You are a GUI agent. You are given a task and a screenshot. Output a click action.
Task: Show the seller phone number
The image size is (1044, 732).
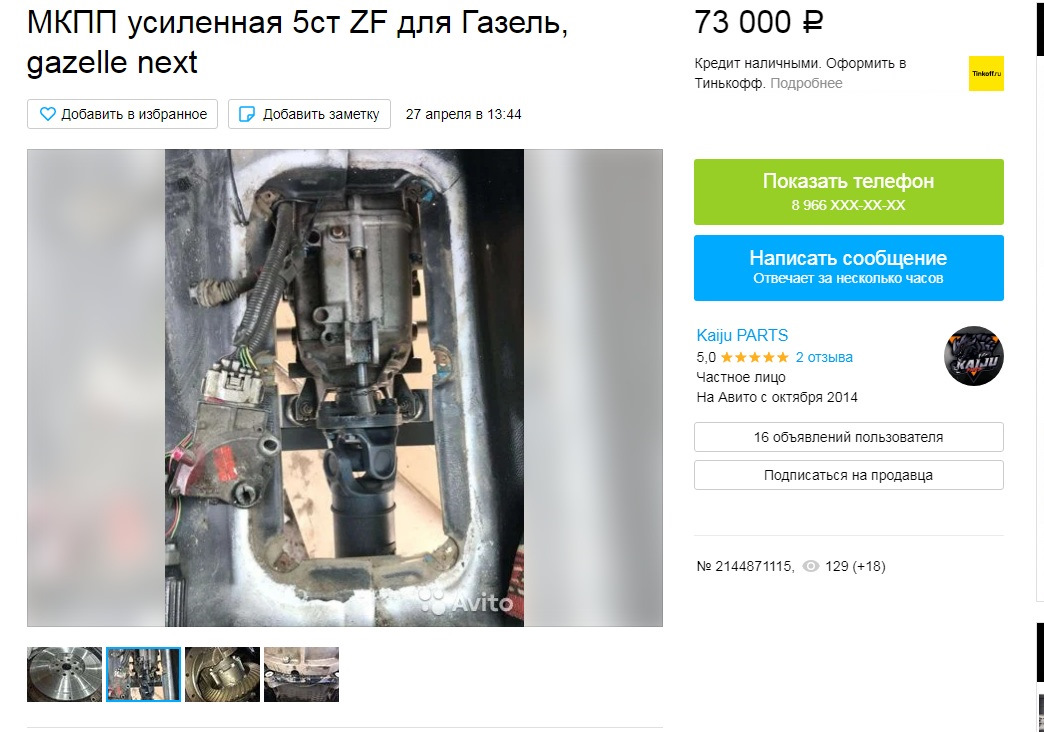848,192
